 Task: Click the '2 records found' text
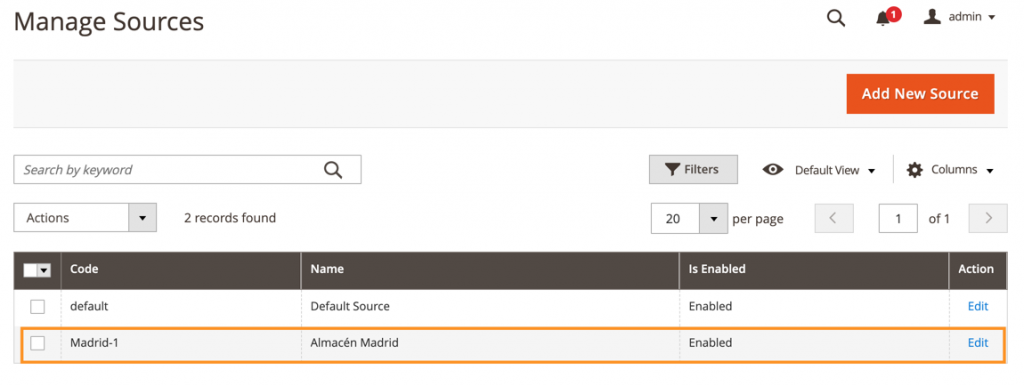230,218
